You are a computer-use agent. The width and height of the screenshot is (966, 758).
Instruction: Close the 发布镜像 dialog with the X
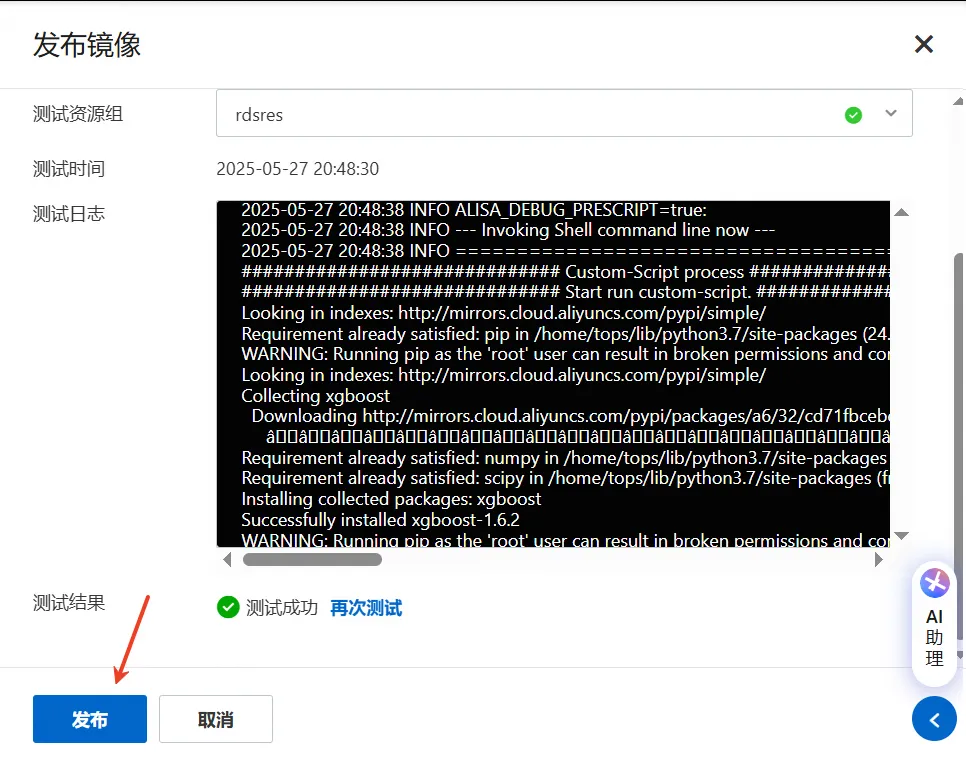click(923, 44)
